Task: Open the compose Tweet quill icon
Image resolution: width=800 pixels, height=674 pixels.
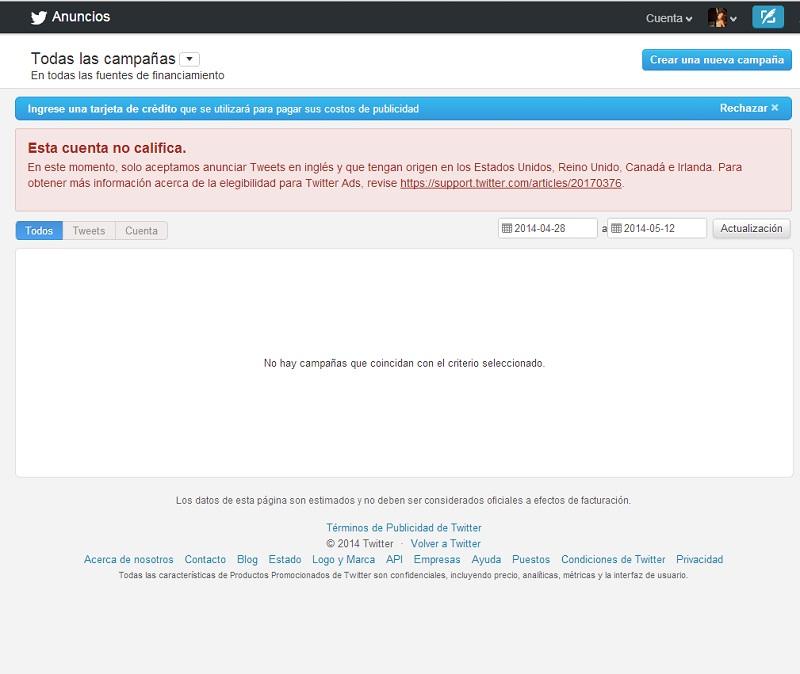Action: click(768, 16)
